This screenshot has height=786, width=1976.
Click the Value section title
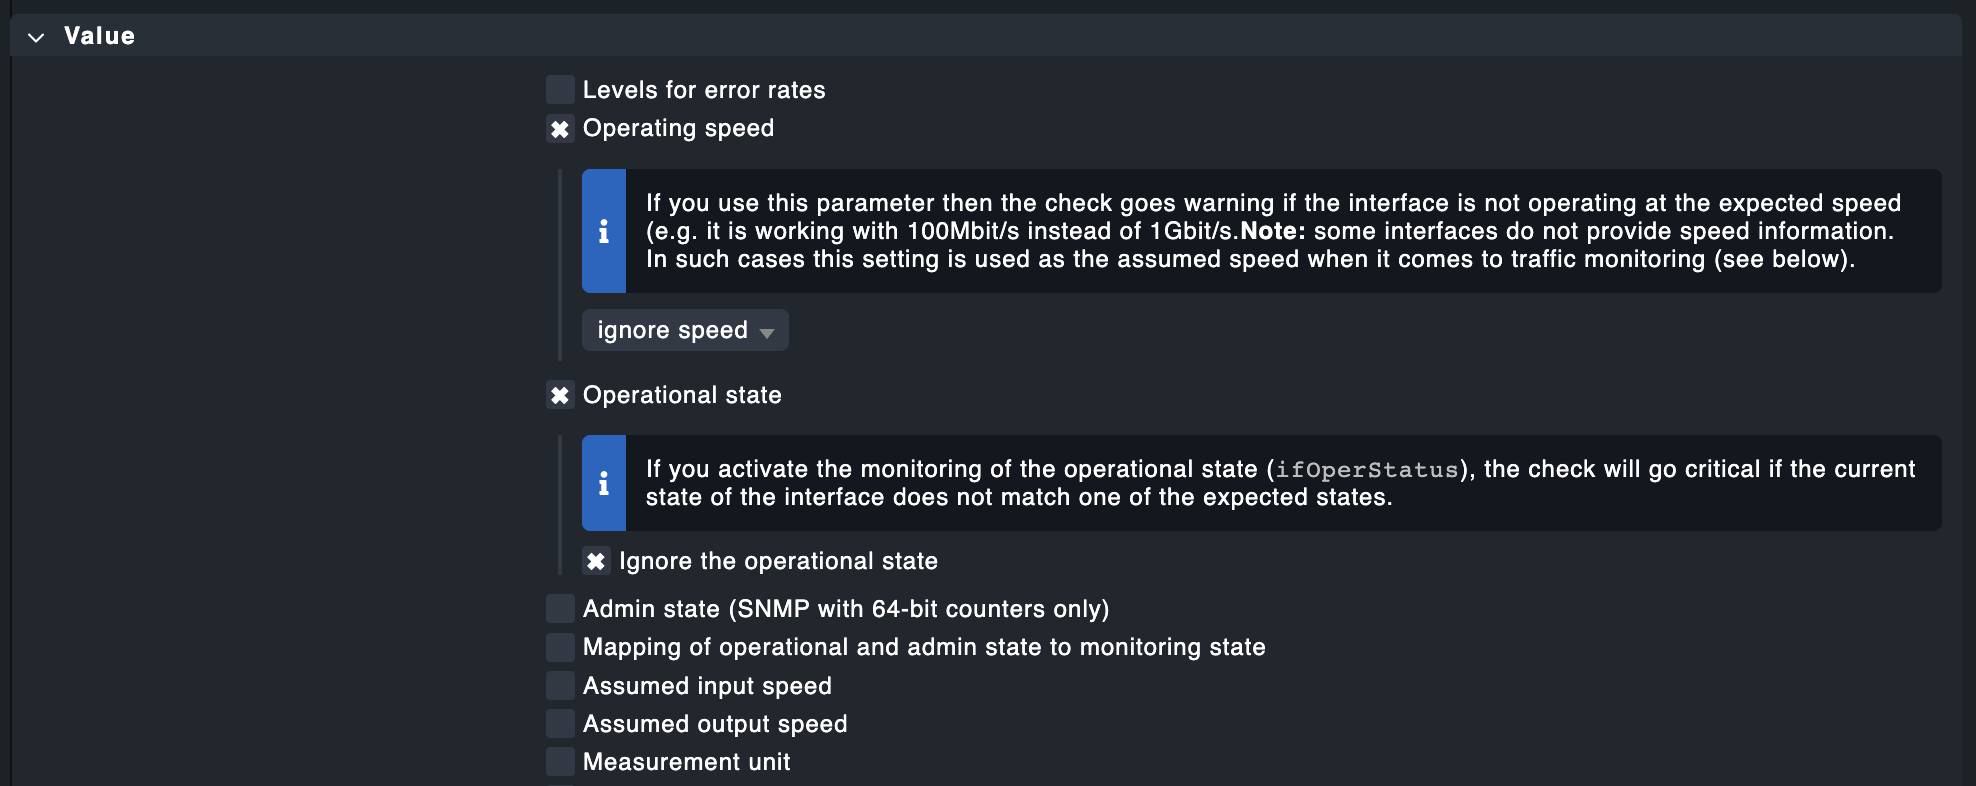(99, 36)
